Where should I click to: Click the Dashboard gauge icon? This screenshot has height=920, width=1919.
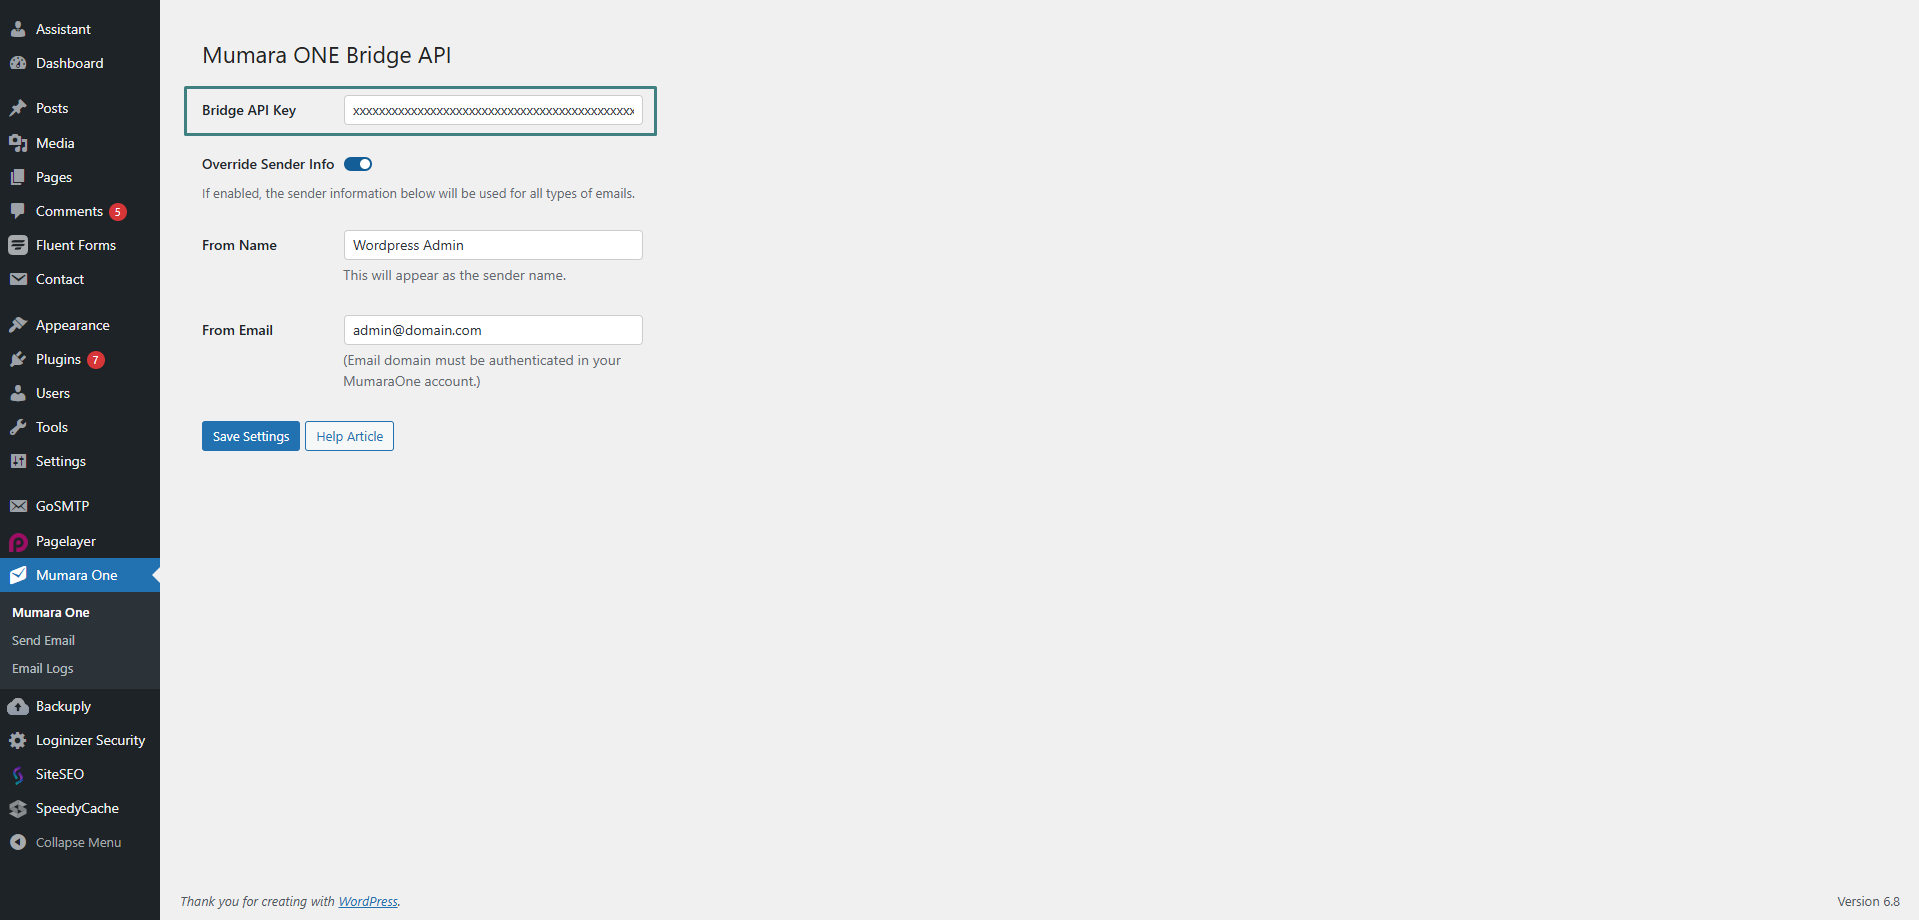[18, 63]
